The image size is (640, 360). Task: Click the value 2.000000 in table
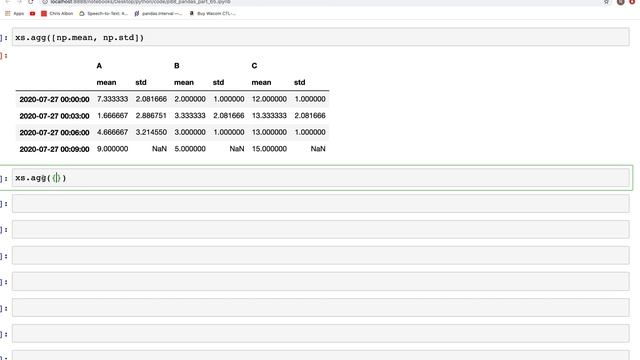pos(190,99)
